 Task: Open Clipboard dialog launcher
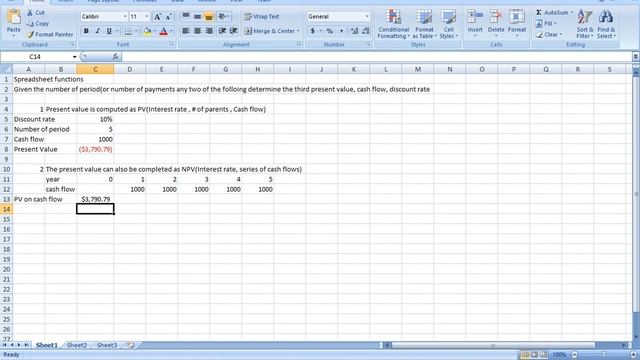[73, 44]
